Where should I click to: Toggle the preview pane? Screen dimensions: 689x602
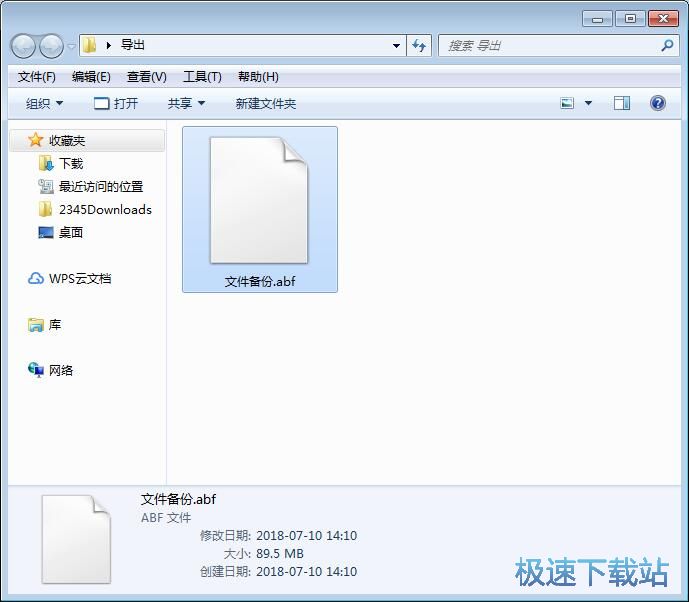[621, 103]
